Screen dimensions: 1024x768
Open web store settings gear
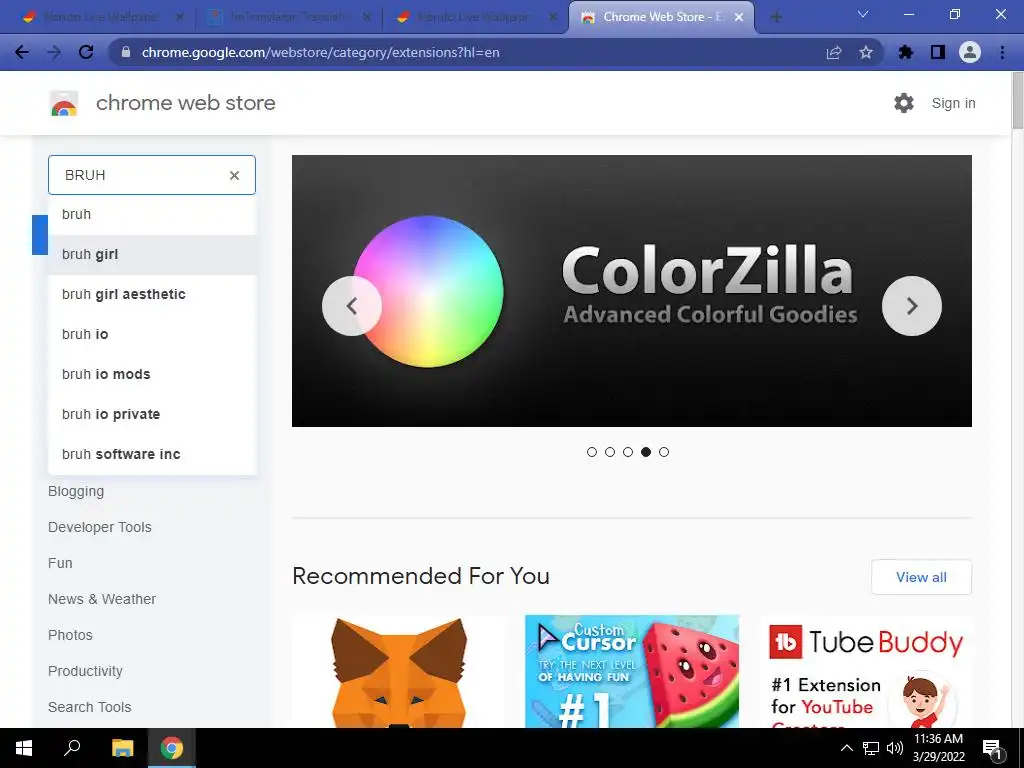(x=904, y=103)
